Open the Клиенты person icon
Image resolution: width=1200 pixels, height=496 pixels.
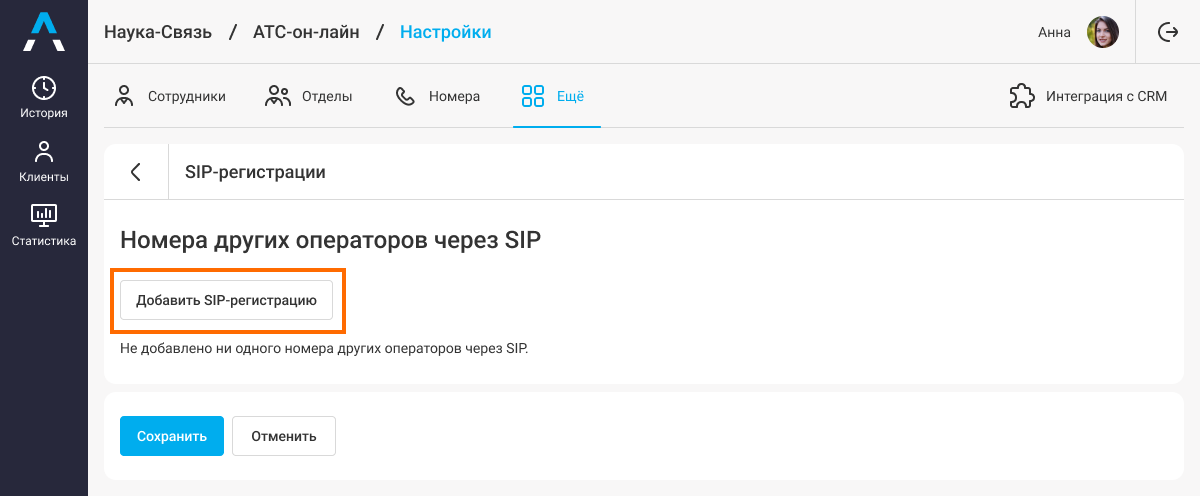(44, 153)
